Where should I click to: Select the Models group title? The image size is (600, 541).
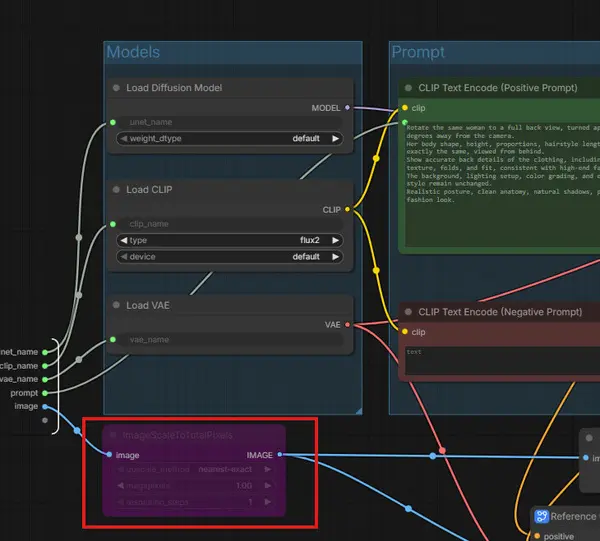(x=133, y=52)
